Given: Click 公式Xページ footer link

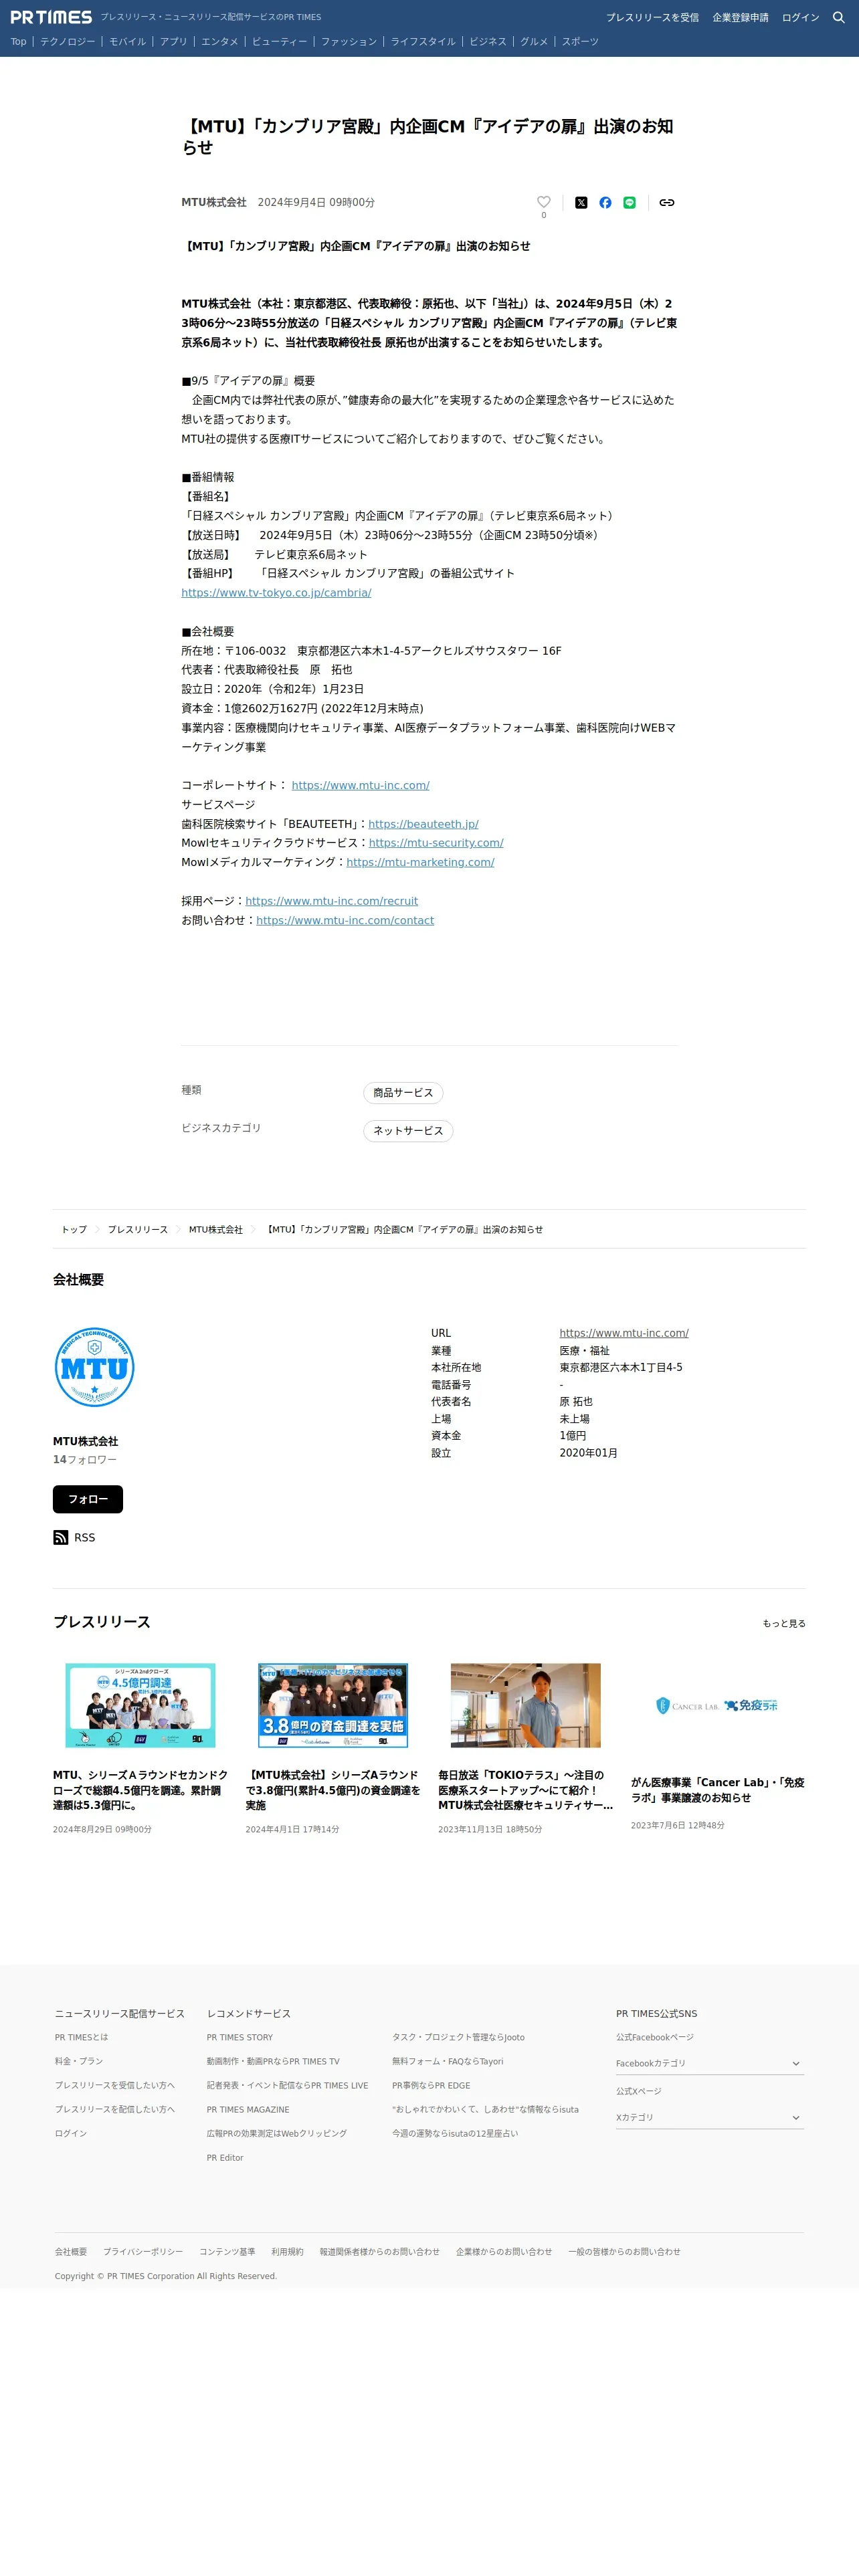Looking at the screenshot, I should [639, 2091].
